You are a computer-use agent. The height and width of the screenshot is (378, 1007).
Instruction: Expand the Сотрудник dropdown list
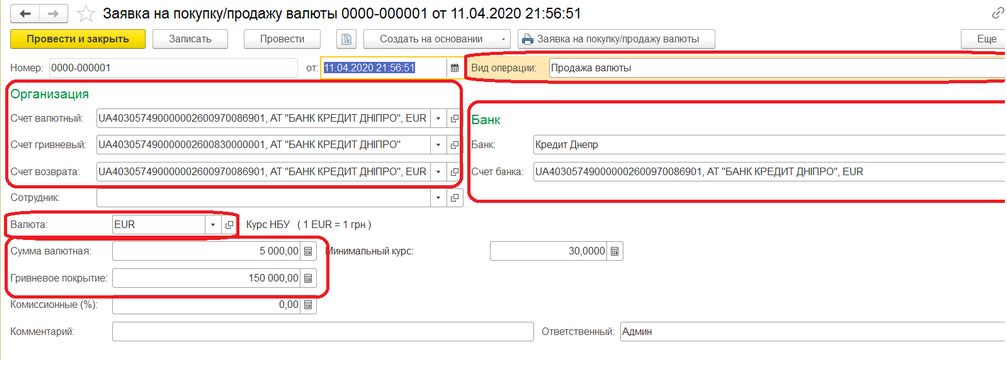tap(438, 198)
